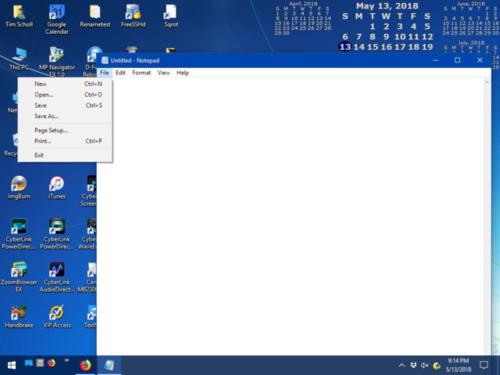Open the Google Calendar desktop shortcut
Screen dimensions: 500x375
[57, 19]
